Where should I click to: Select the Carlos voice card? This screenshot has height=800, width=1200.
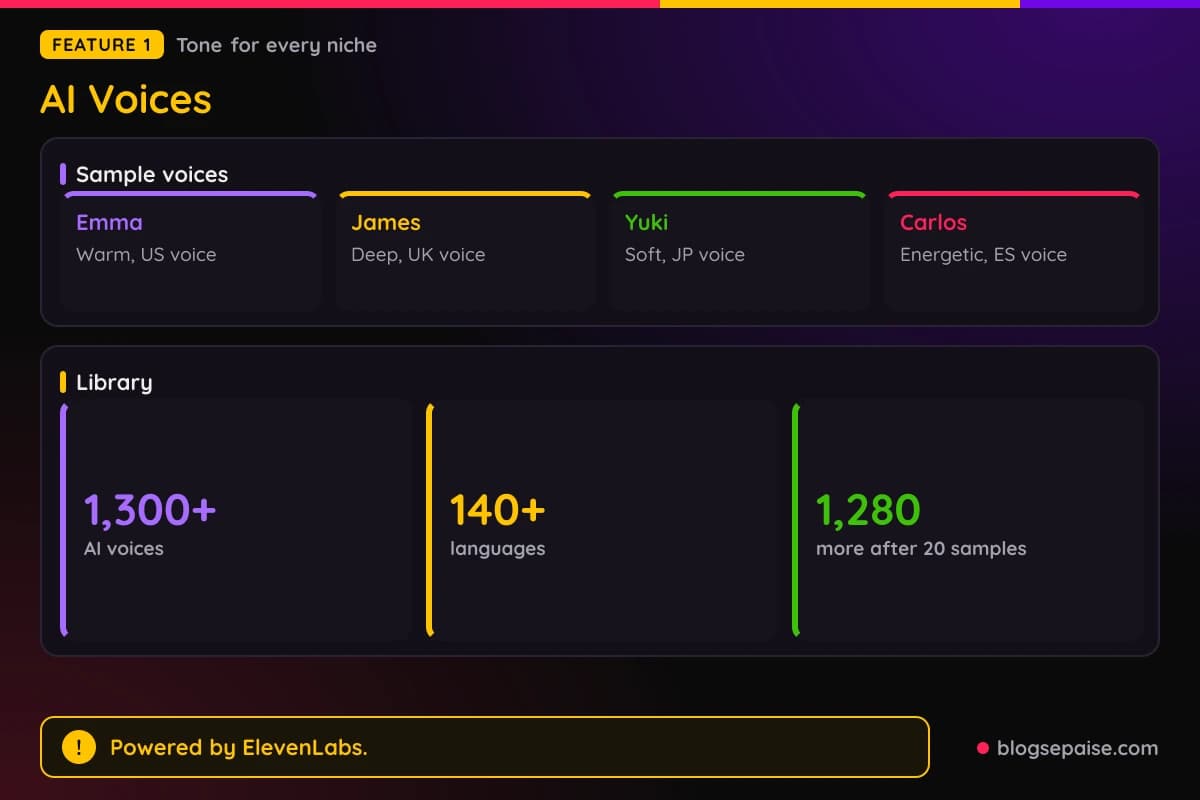[x=1014, y=250]
